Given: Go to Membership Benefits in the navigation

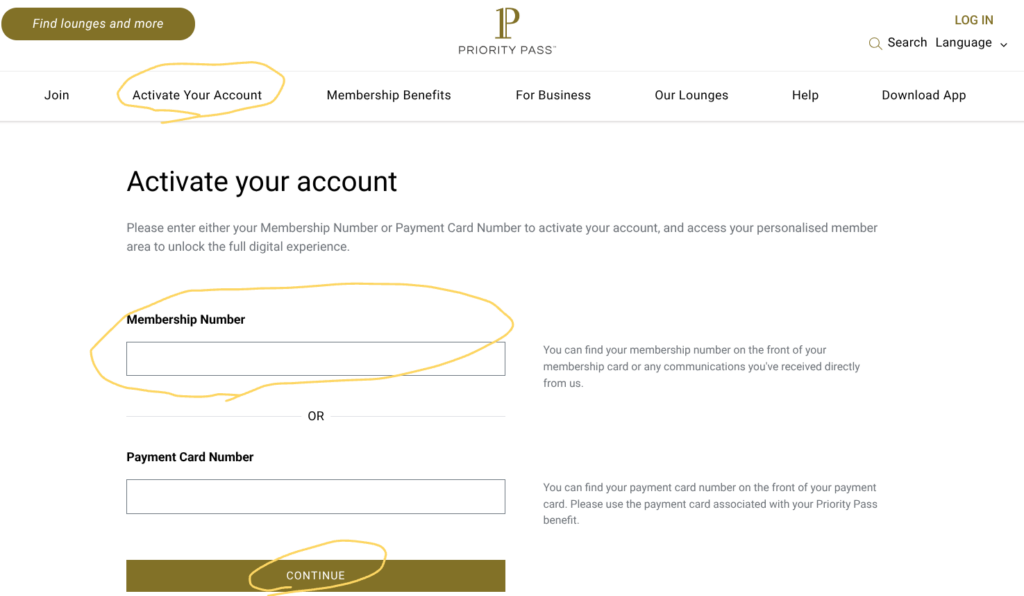Looking at the screenshot, I should coord(389,95).
